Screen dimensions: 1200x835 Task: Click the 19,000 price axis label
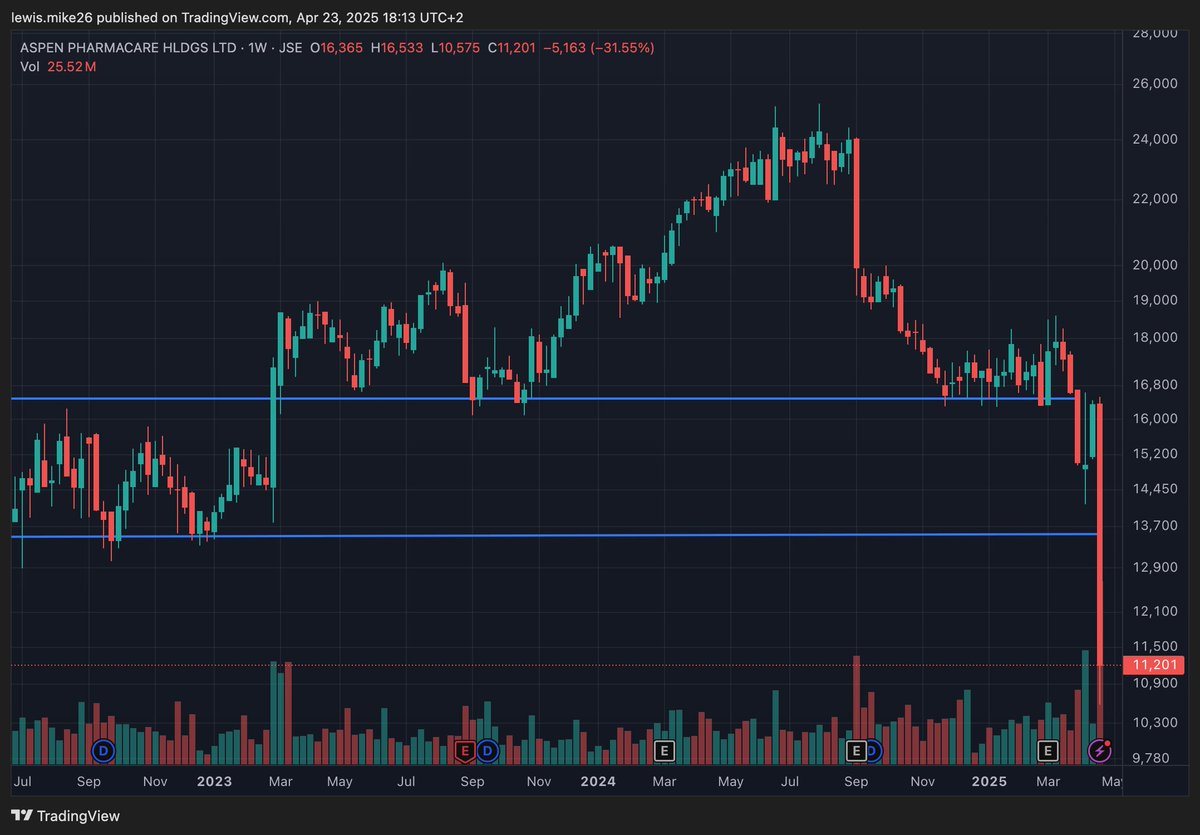coord(1154,300)
